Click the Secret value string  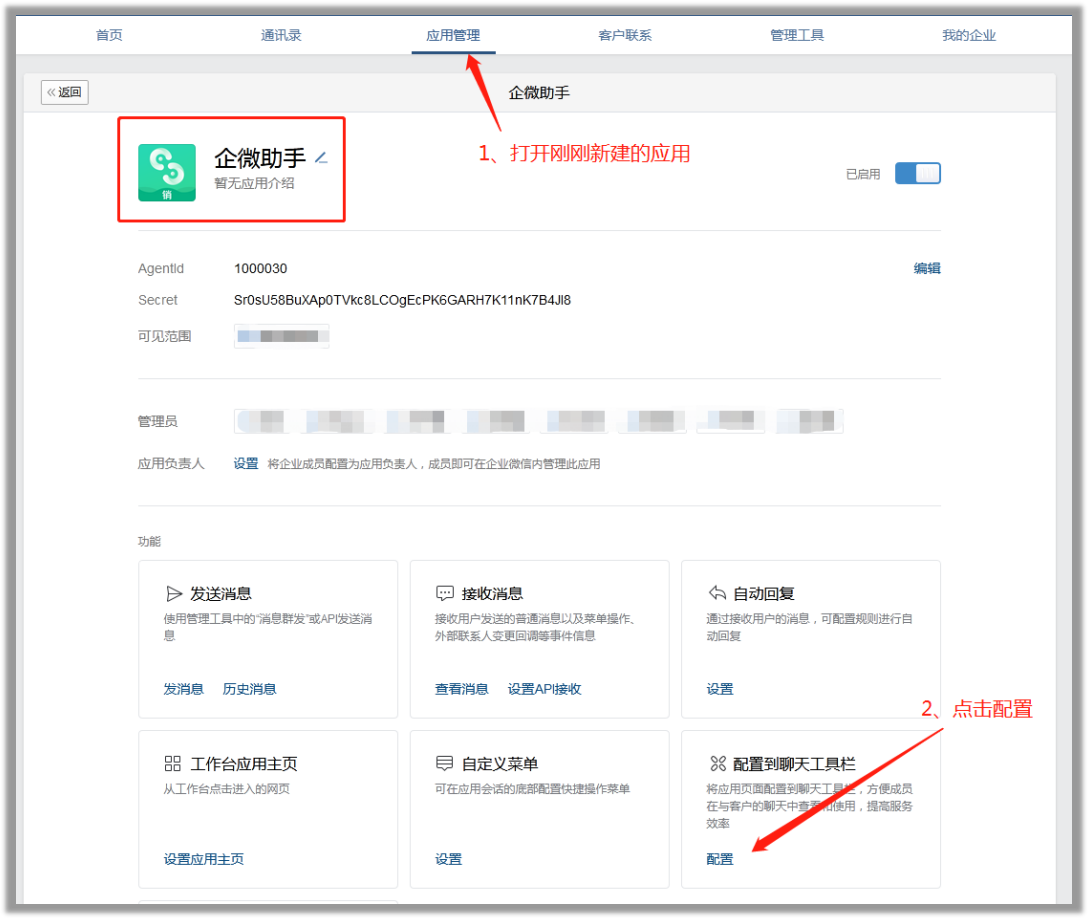[402, 300]
